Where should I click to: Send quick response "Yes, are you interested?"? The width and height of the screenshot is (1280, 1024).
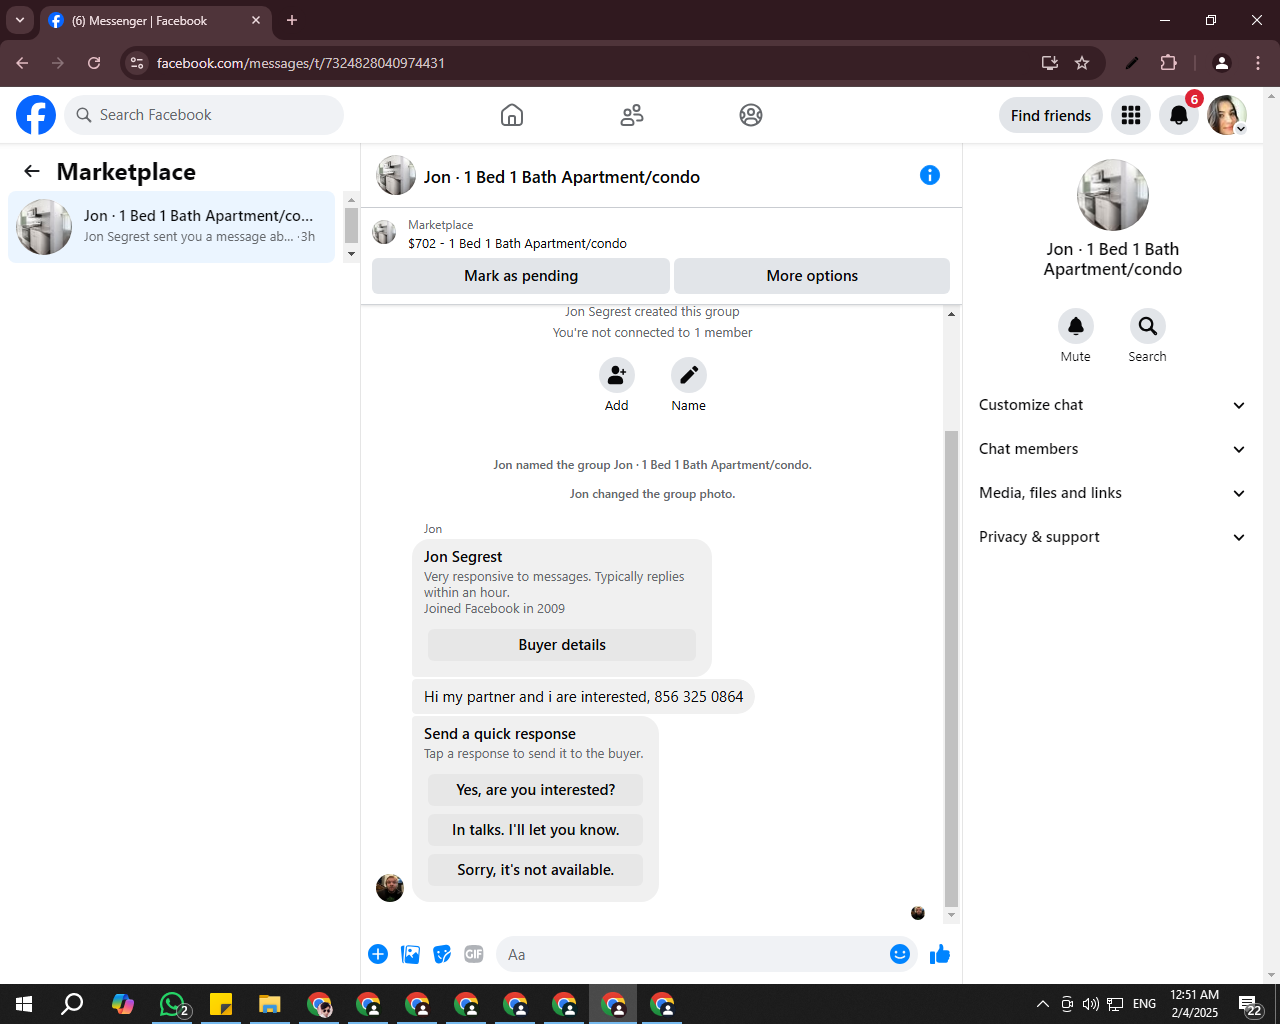point(536,790)
